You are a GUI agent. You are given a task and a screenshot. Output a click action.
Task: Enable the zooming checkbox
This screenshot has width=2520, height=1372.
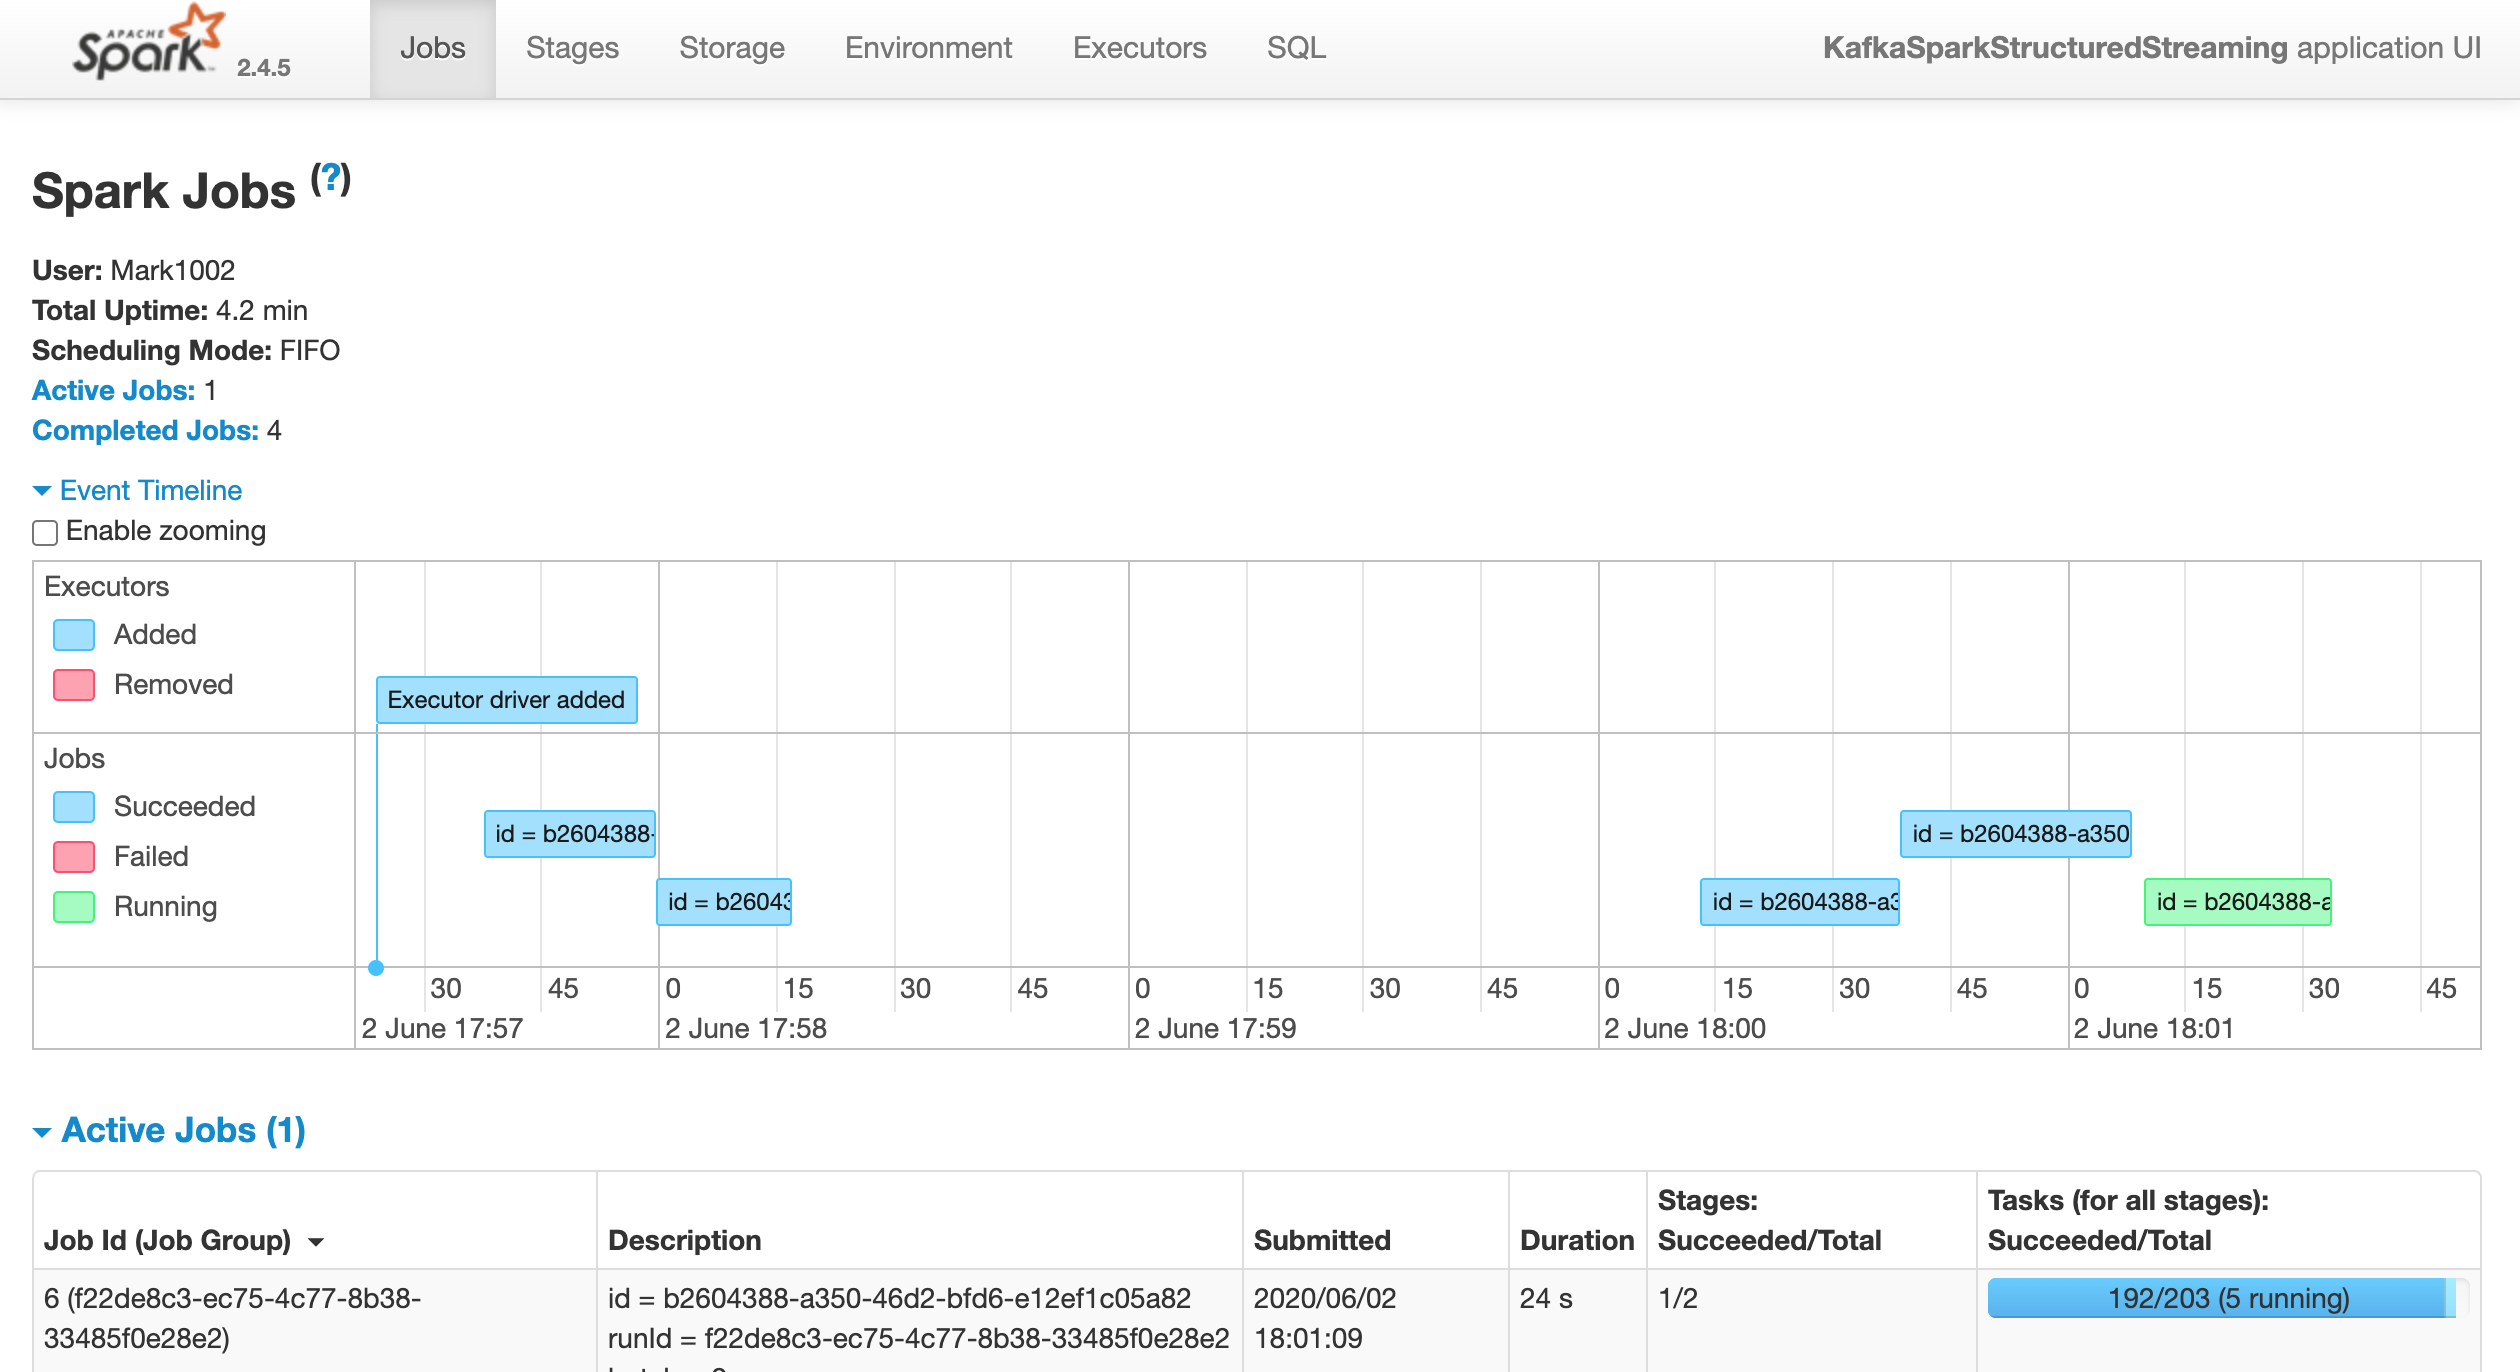point(45,532)
